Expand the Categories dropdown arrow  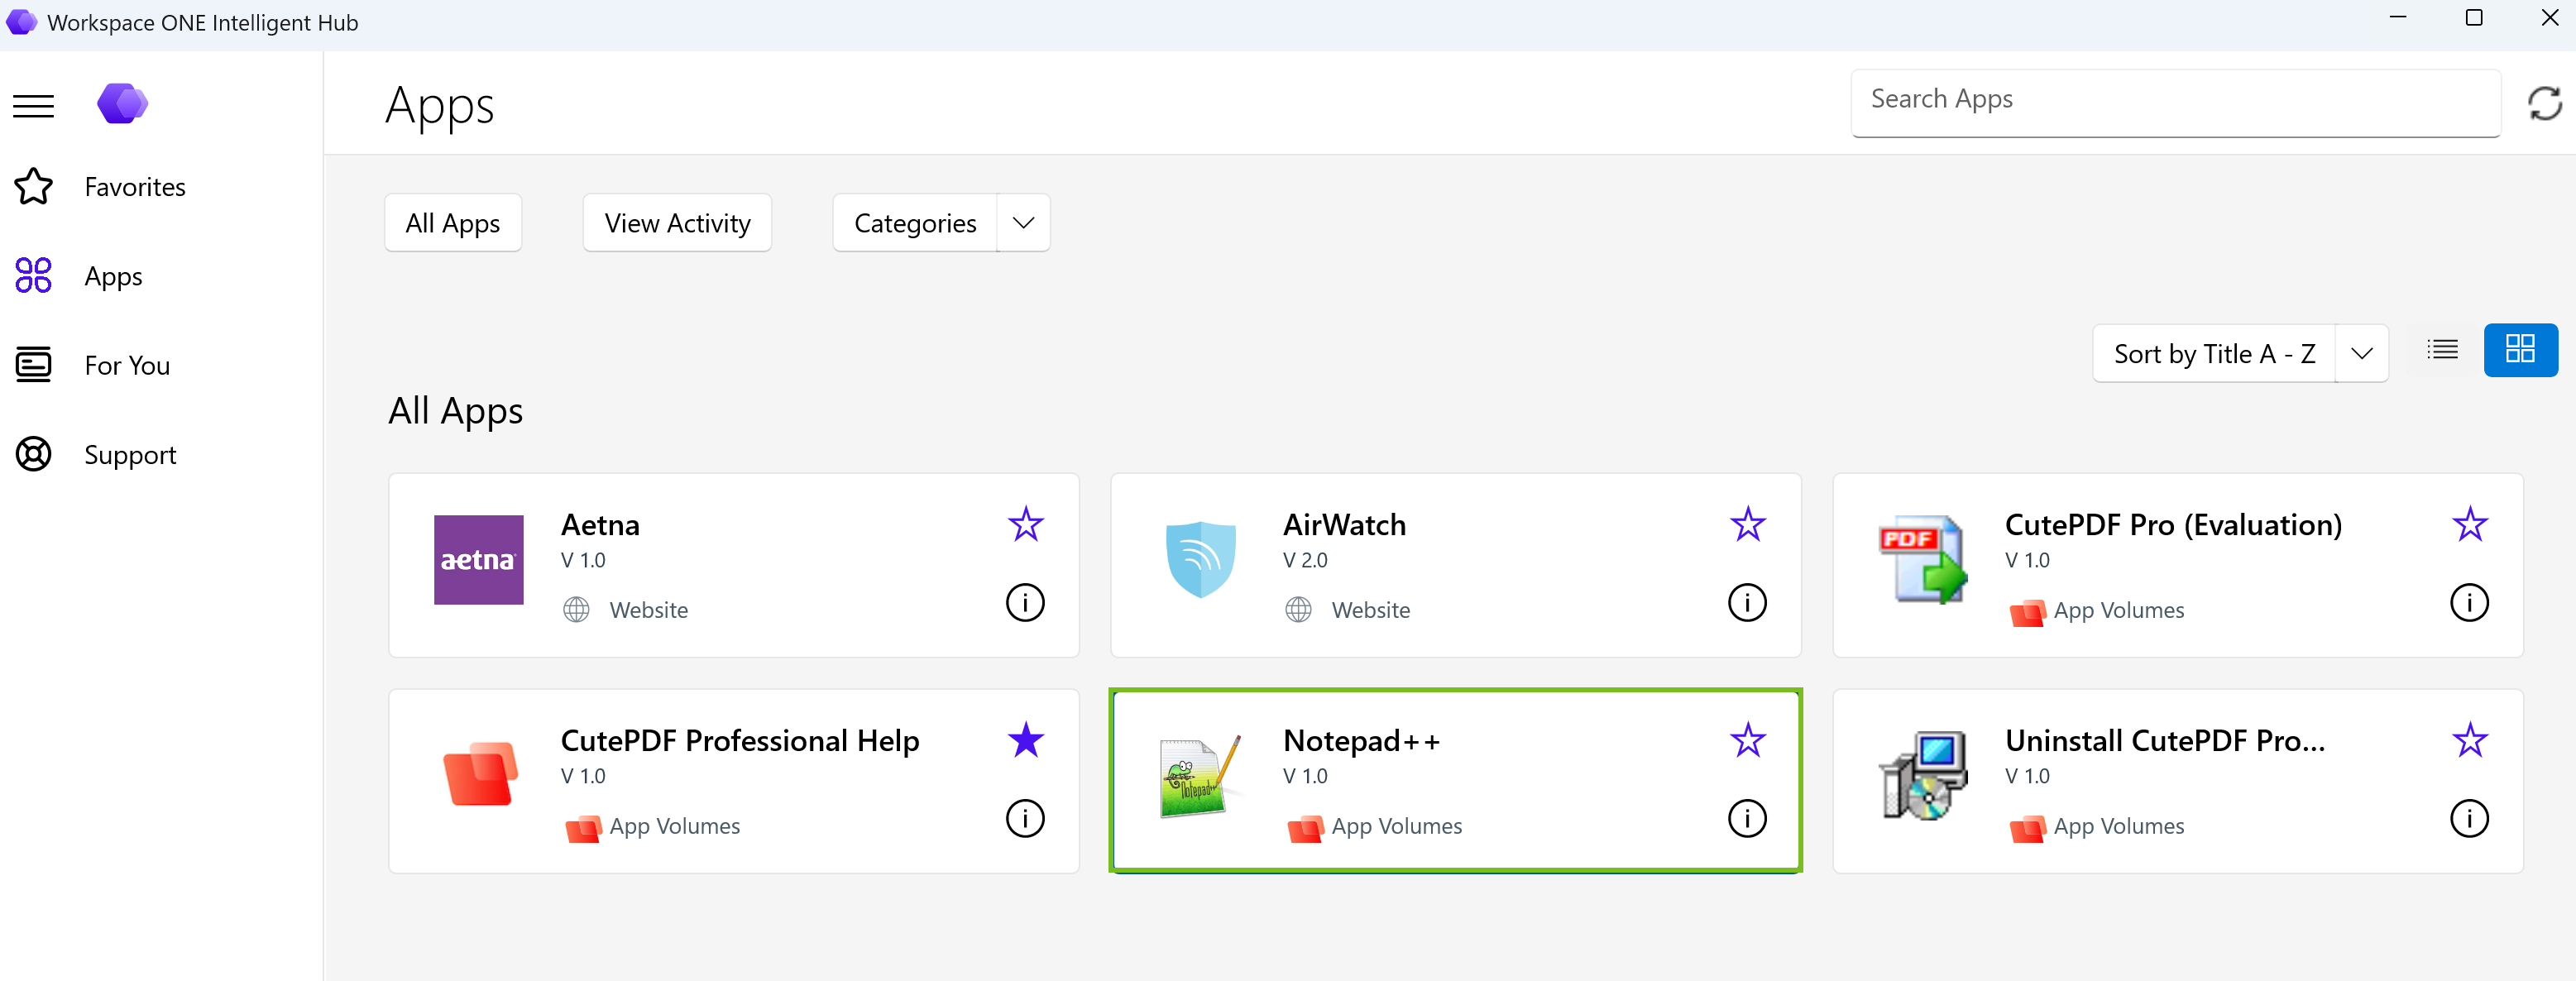coord(1023,223)
